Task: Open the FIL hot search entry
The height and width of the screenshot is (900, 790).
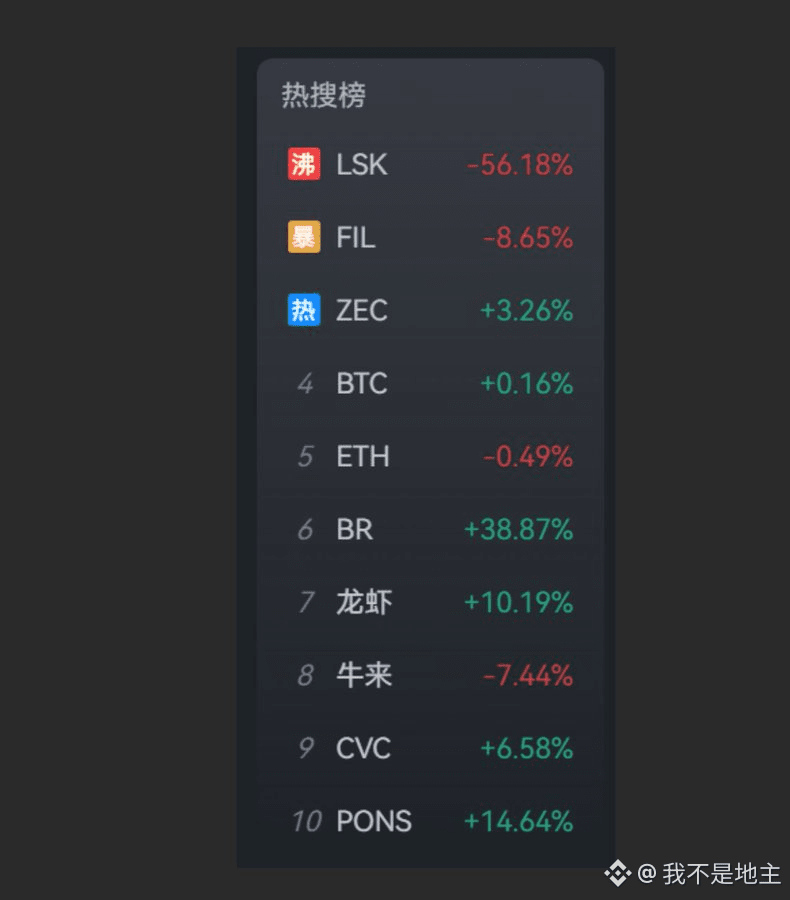Action: (x=430, y=237)
